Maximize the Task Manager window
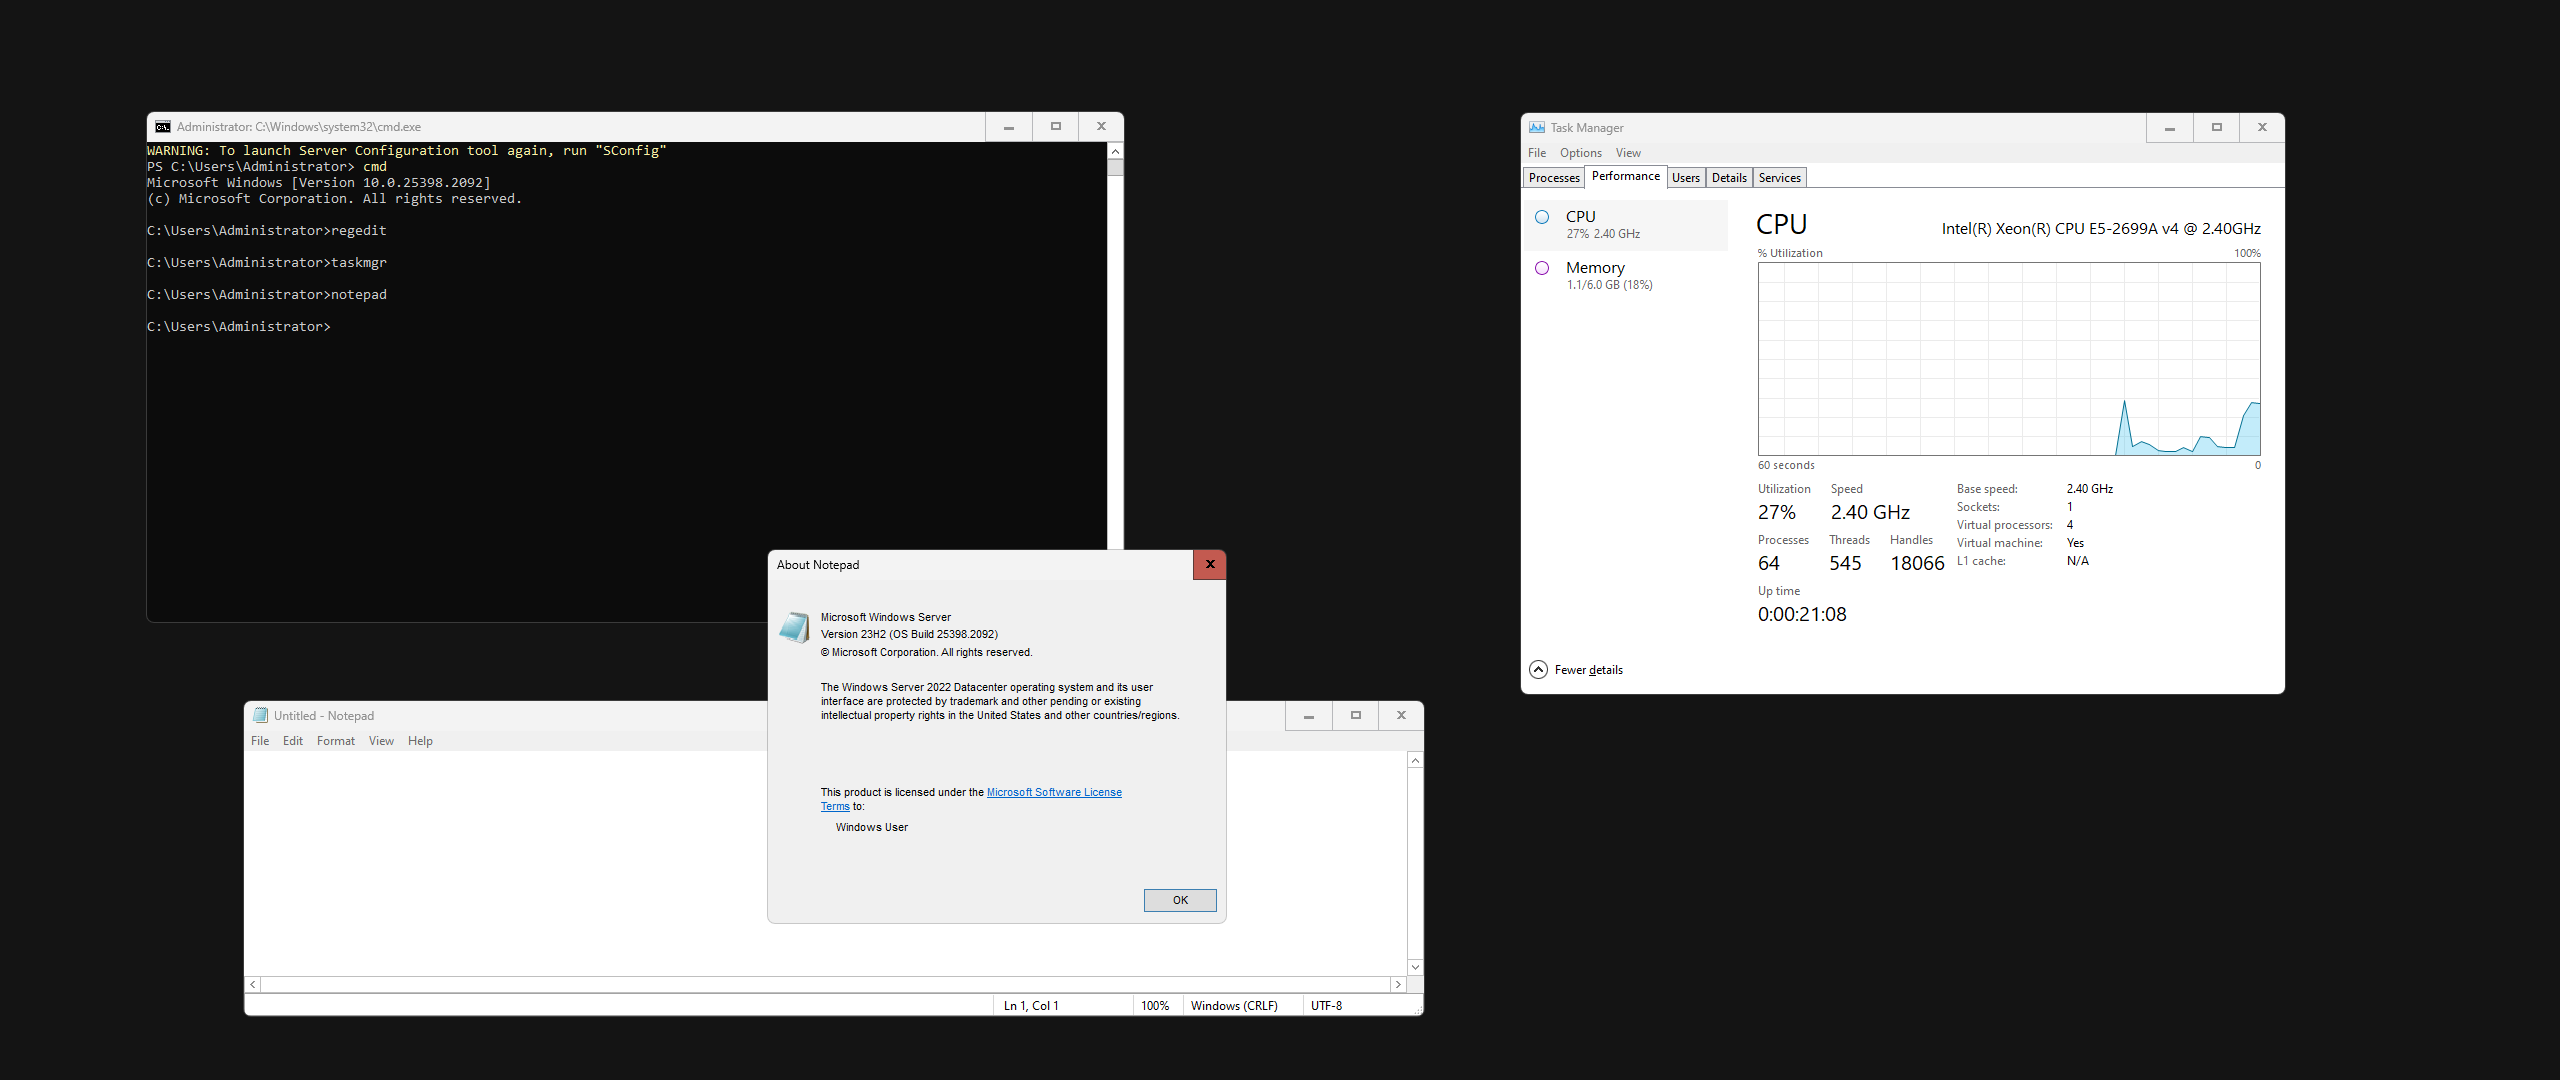 2217,128
